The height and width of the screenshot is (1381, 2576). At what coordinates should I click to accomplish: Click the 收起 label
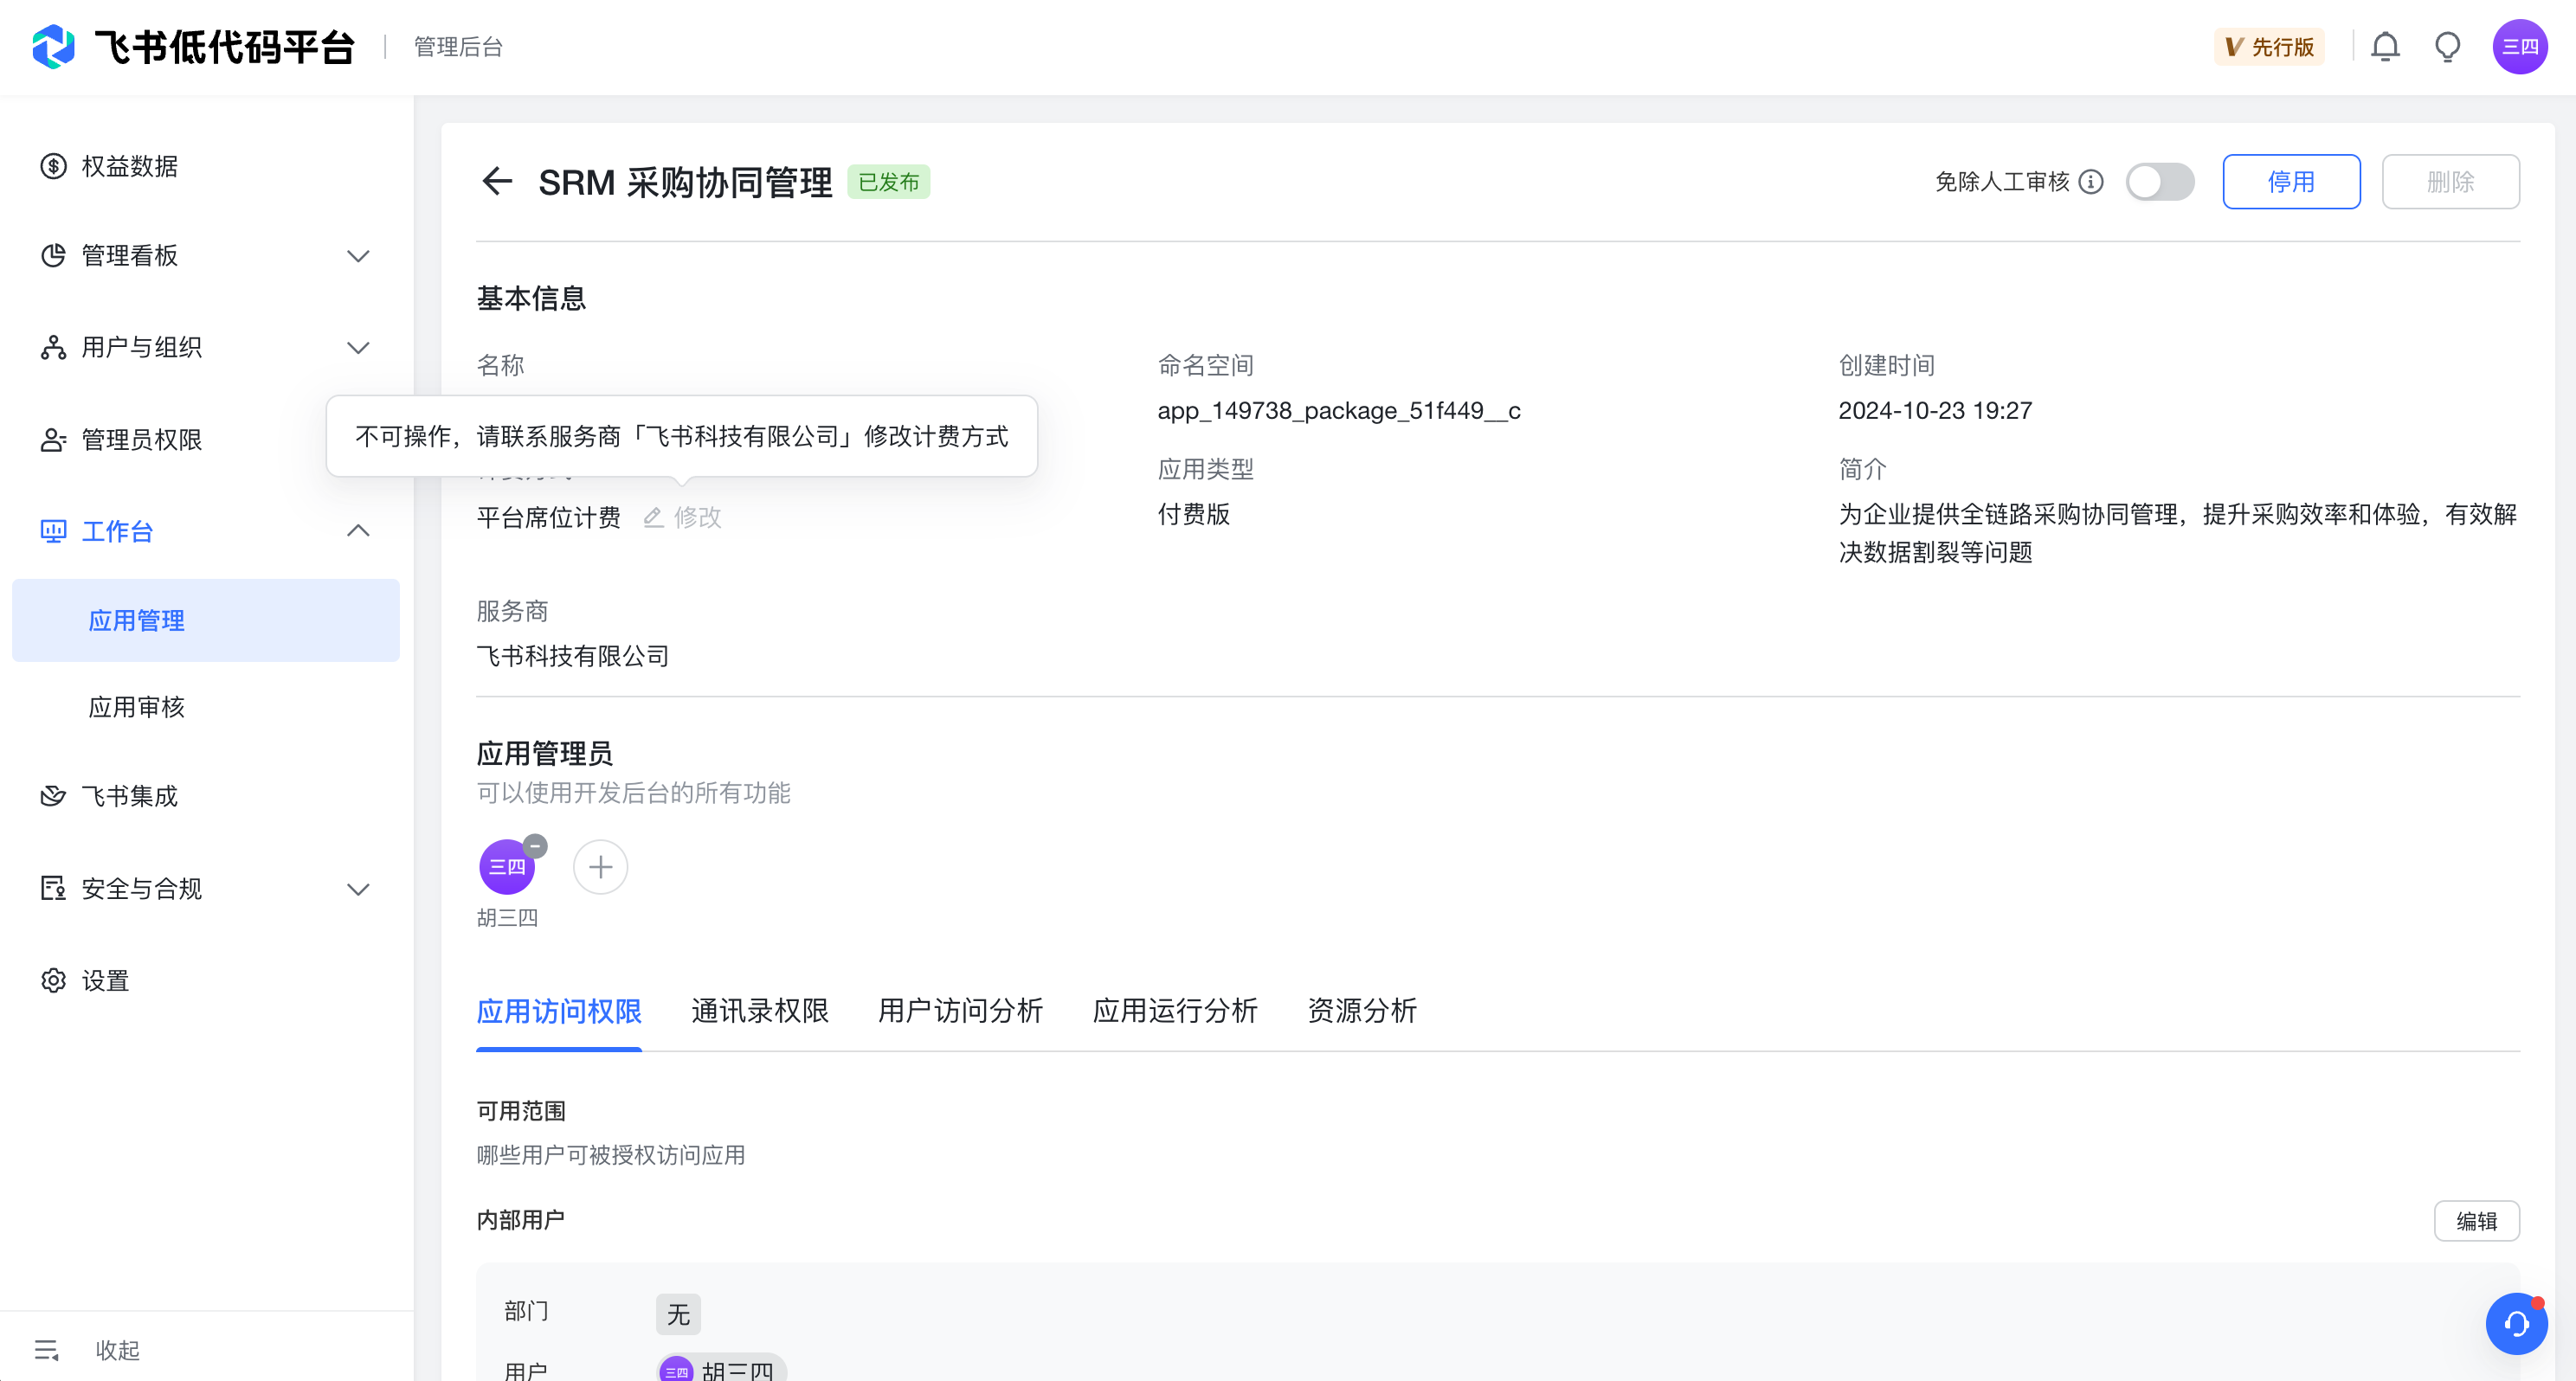coord(118,1350)
